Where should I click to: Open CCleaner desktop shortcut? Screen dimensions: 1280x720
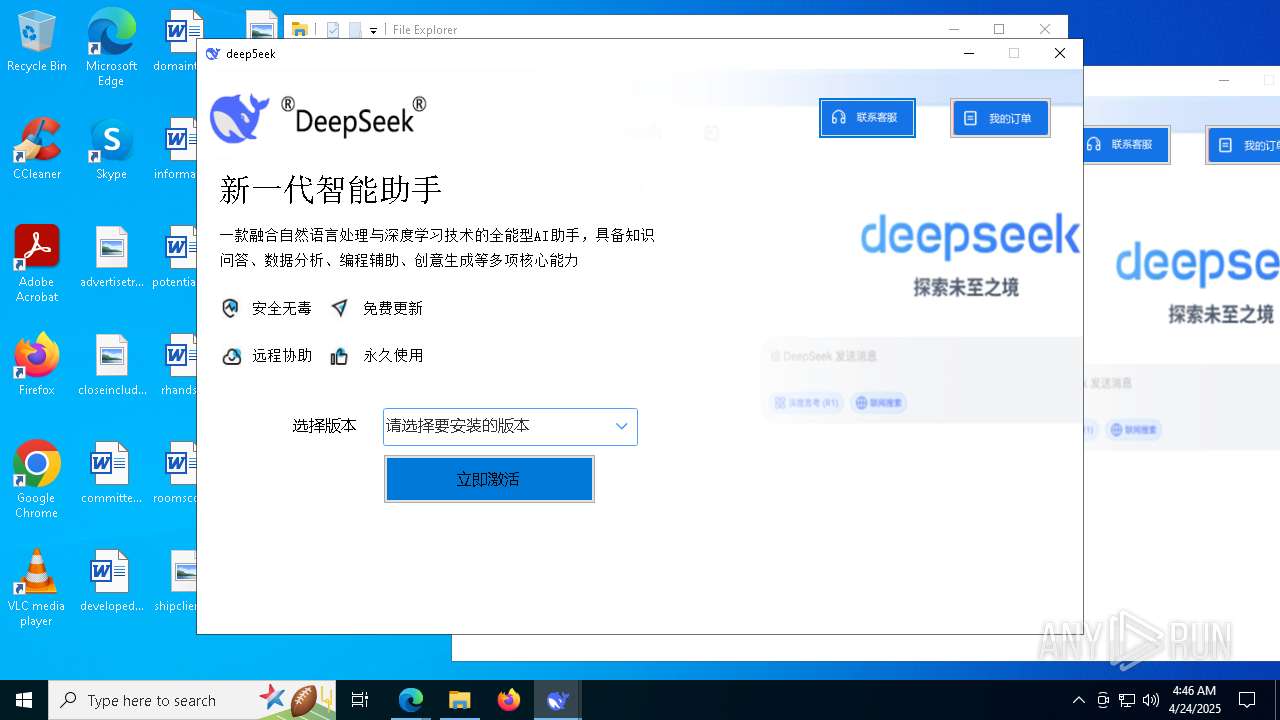click(x=37, y=149)
